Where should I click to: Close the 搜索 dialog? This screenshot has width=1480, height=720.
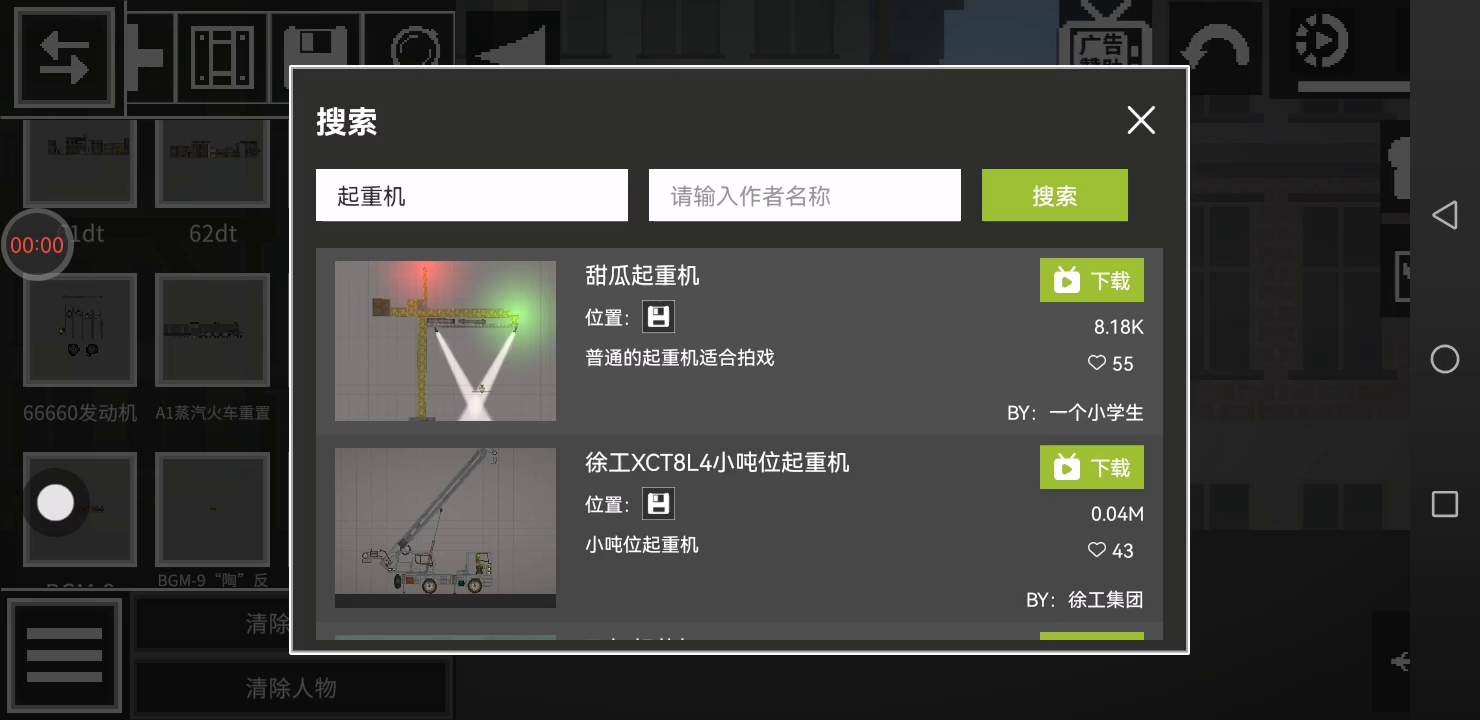click(x=1141, y=121)
